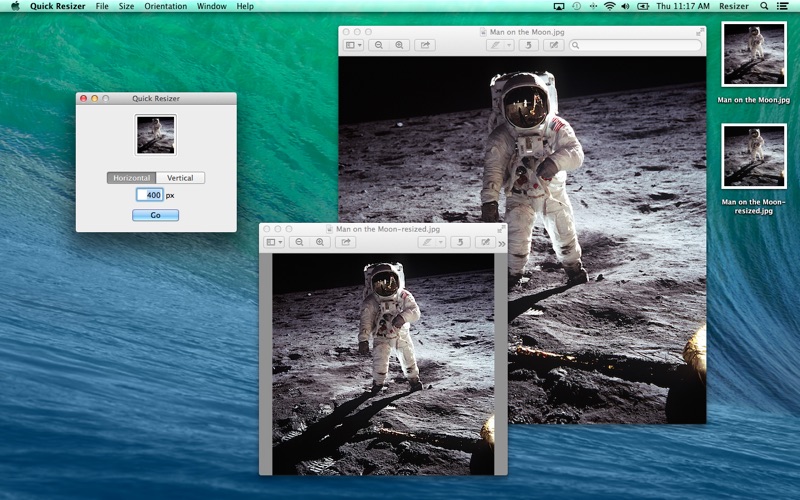Open the File menu
Screen dimensions: 800x500
[102, 6]
